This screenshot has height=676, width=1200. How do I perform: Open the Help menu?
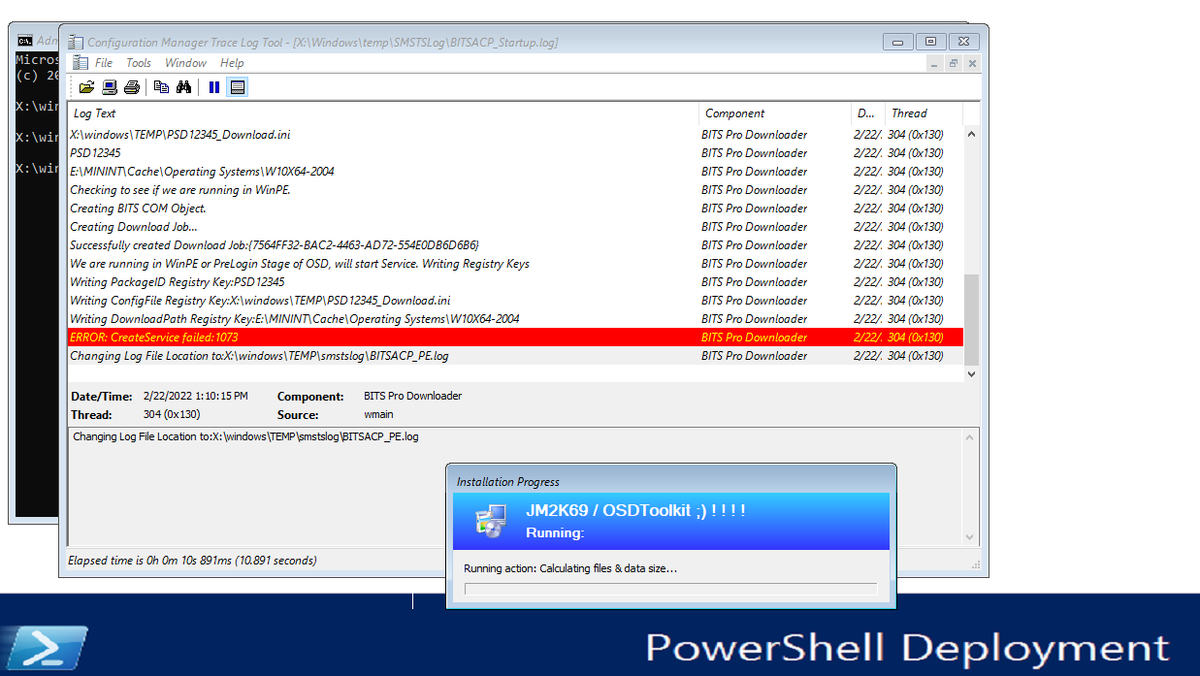coord(232,63)
